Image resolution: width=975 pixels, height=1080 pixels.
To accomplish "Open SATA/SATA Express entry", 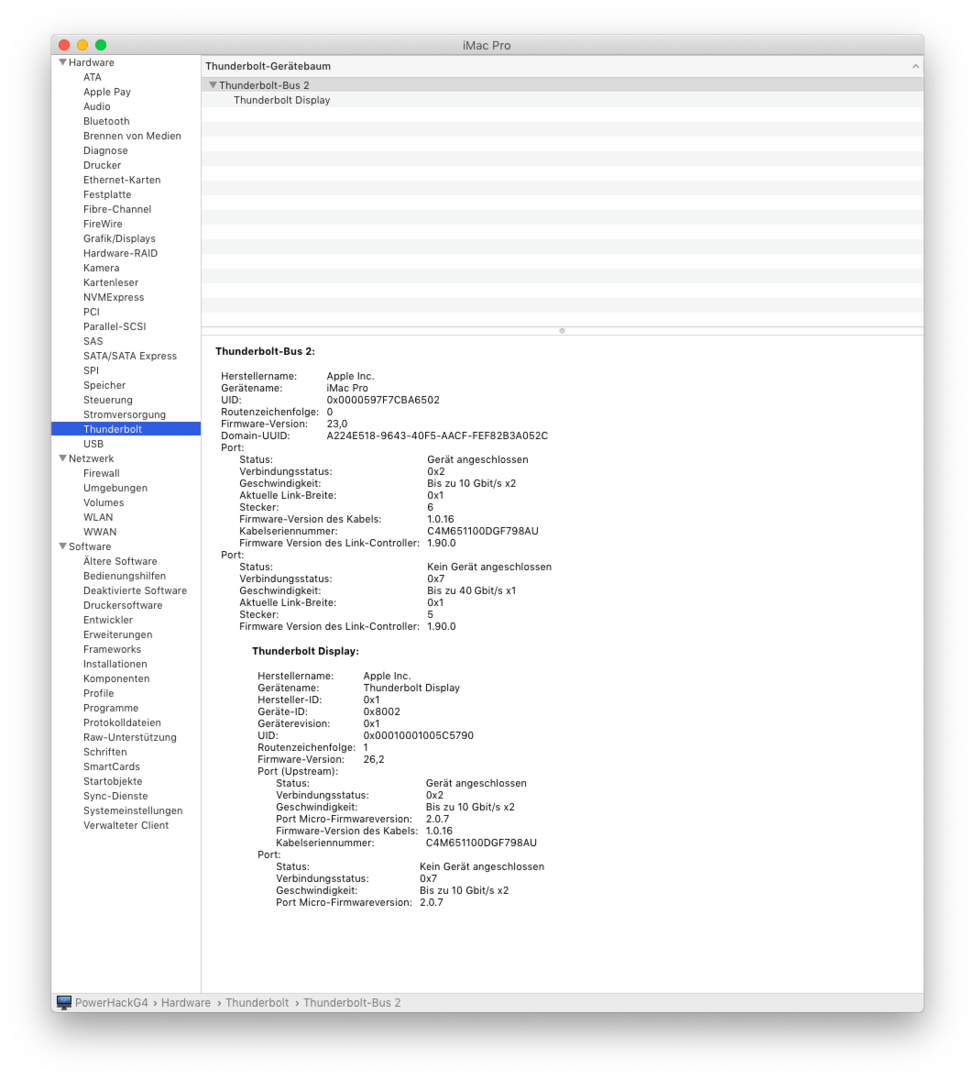I will point(130,355).
